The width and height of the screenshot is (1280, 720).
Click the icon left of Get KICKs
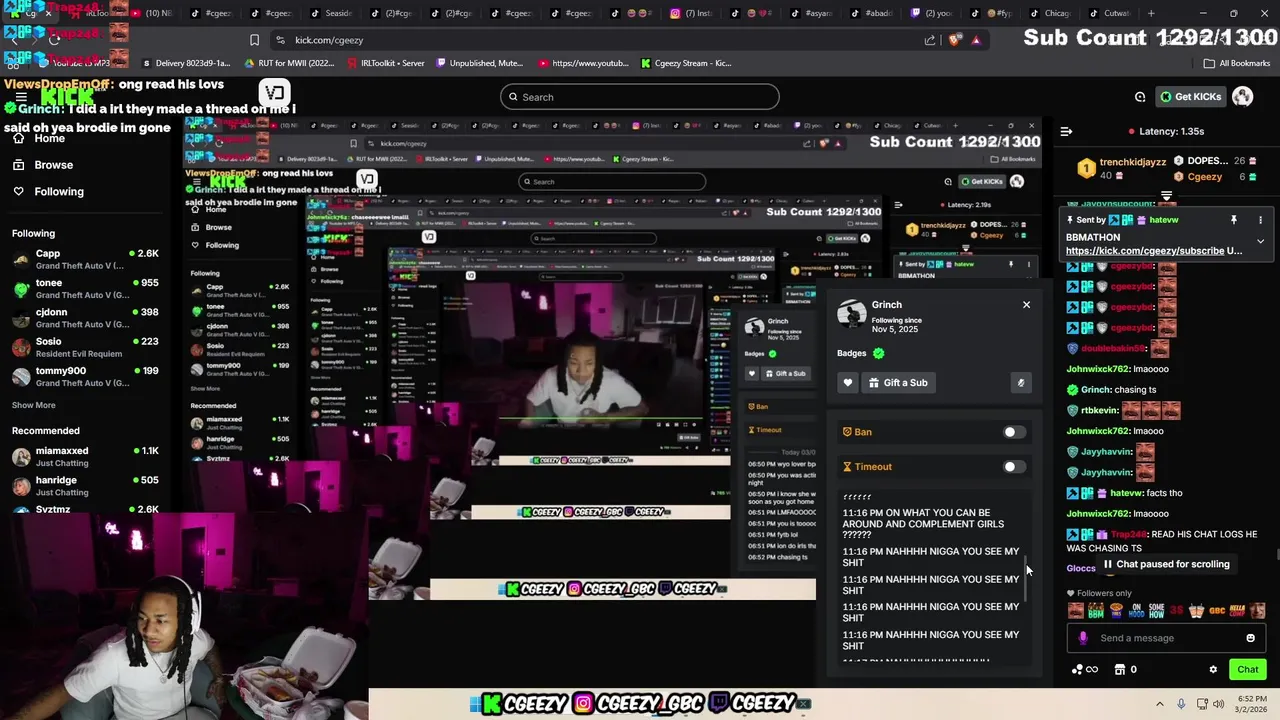(1140, 97)
